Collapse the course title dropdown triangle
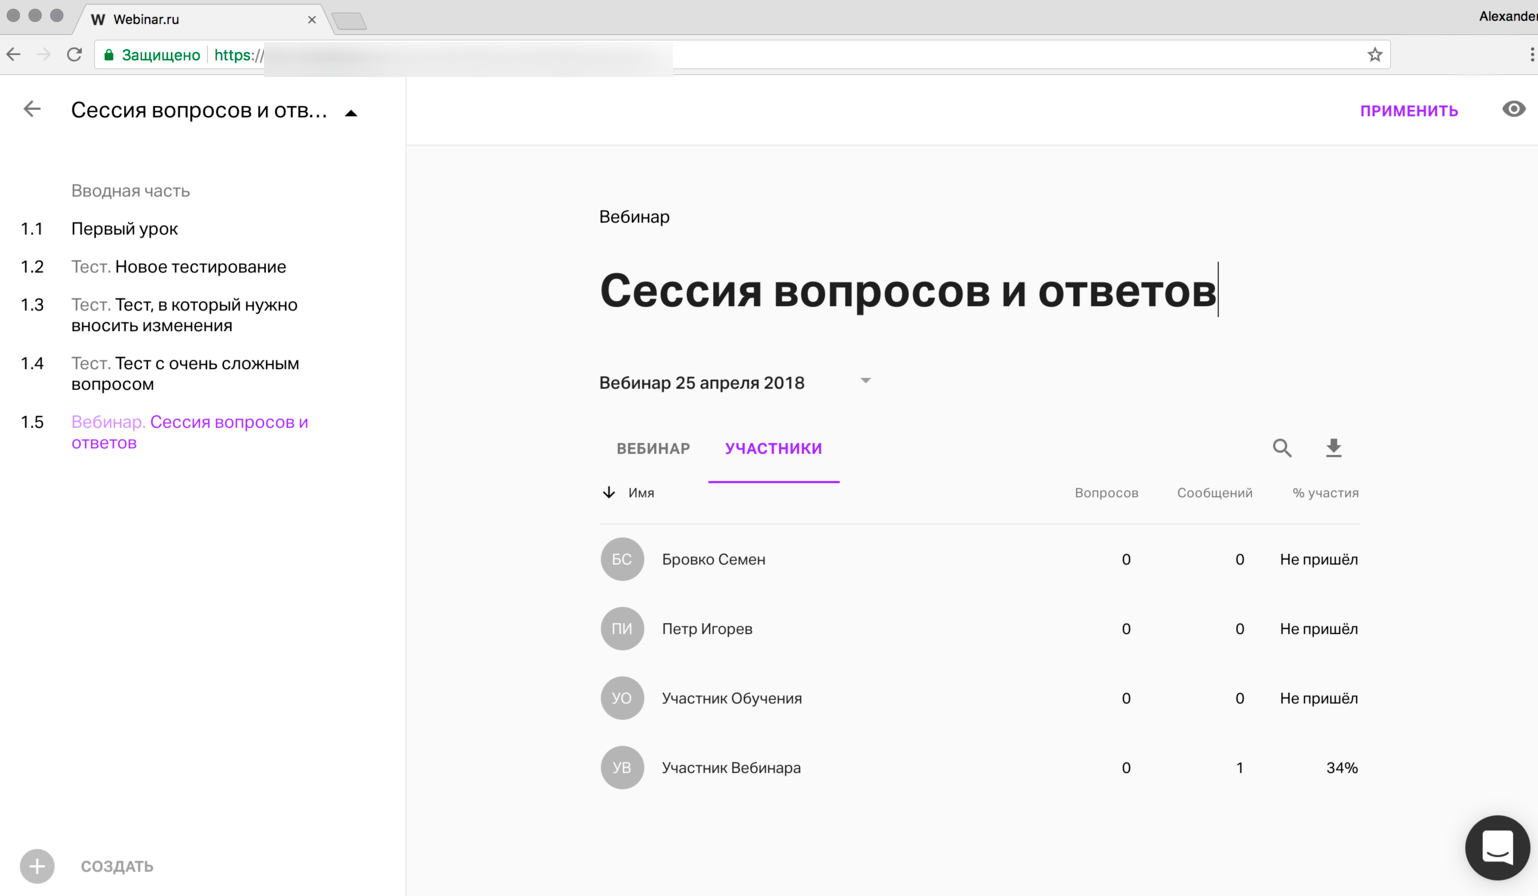Image resolution: width=1538 pixels, height=896 pixels. pyautogui.click(x=351, y=113)
